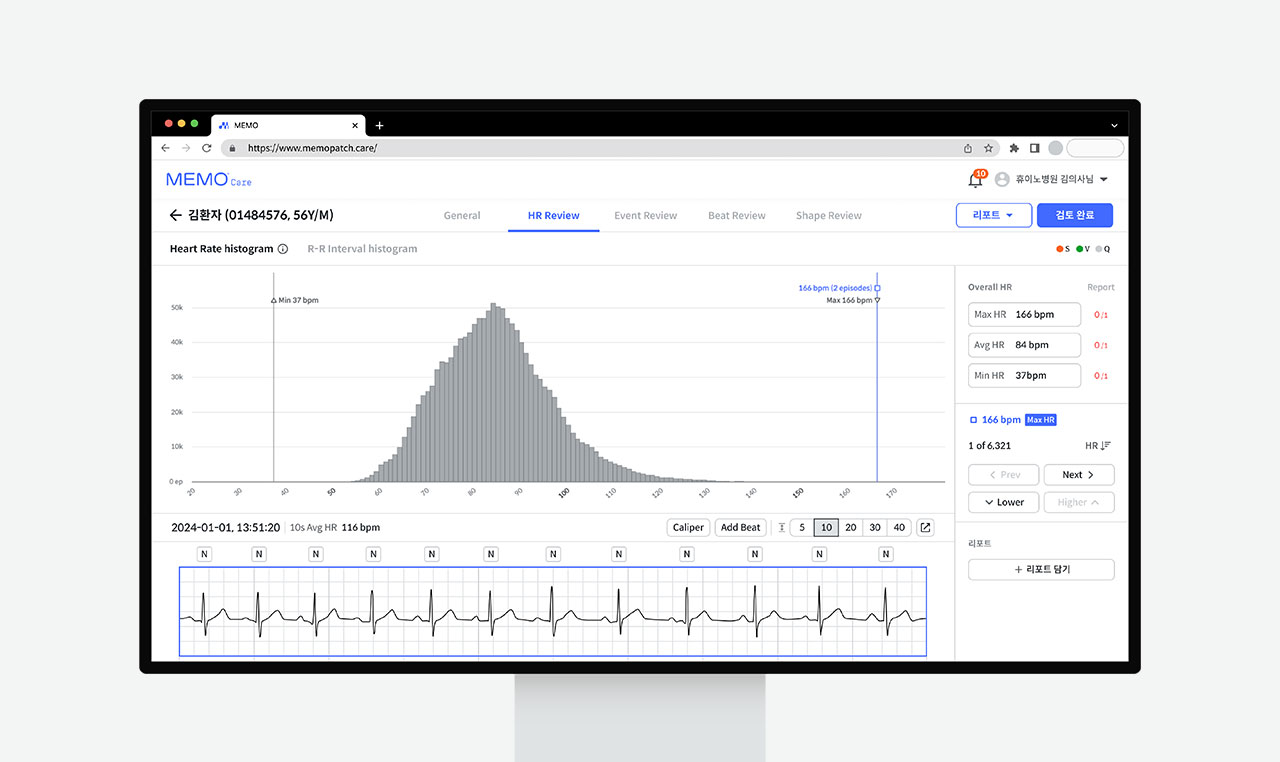The image size is (1280, 762).
Task: Click the HR sort order icon
Action: coord(1105,446)
